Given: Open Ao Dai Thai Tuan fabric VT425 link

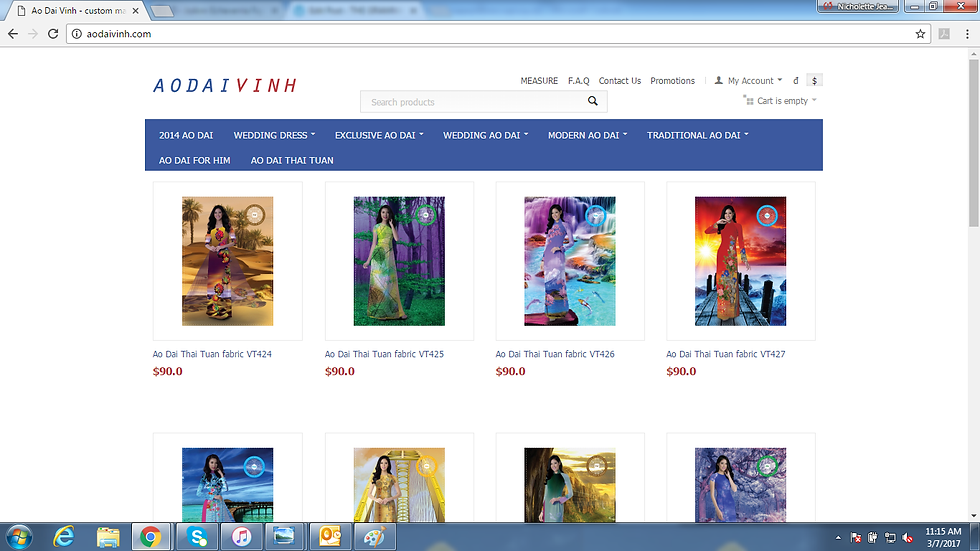Looking at the screenshot, I should 384,354.
